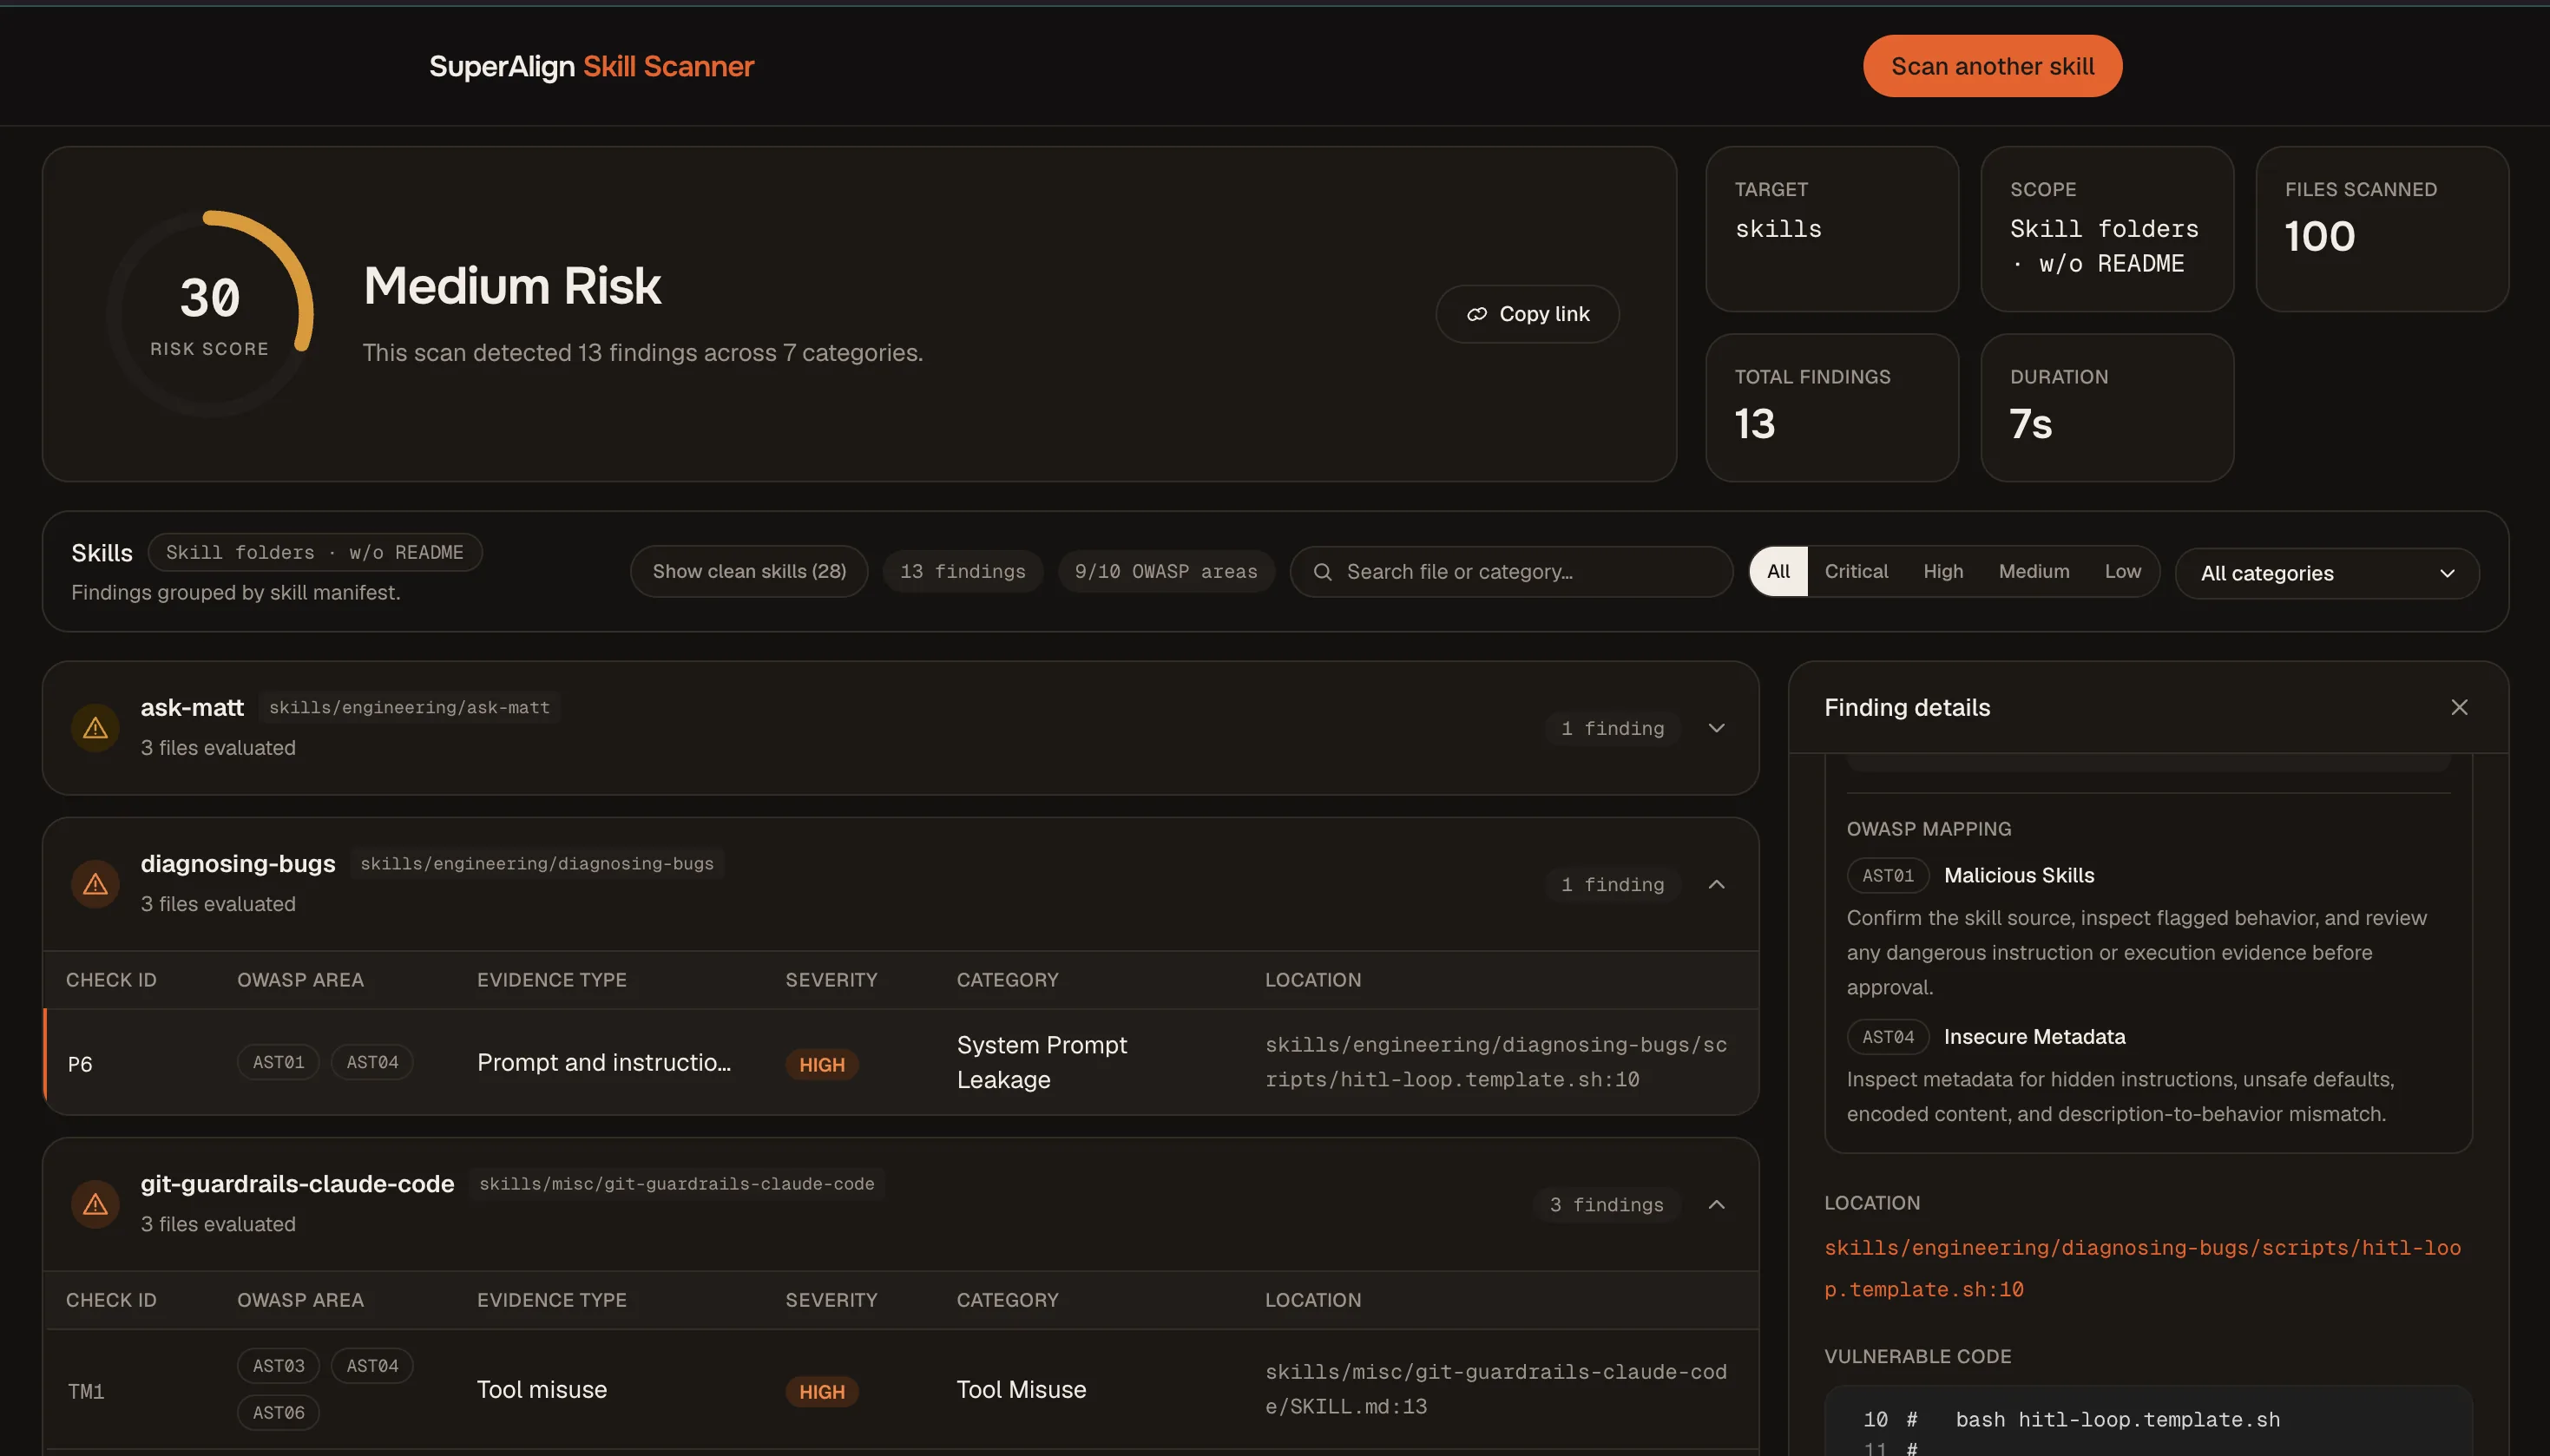Select the P6 finding row

click(x=901, y=1062)
